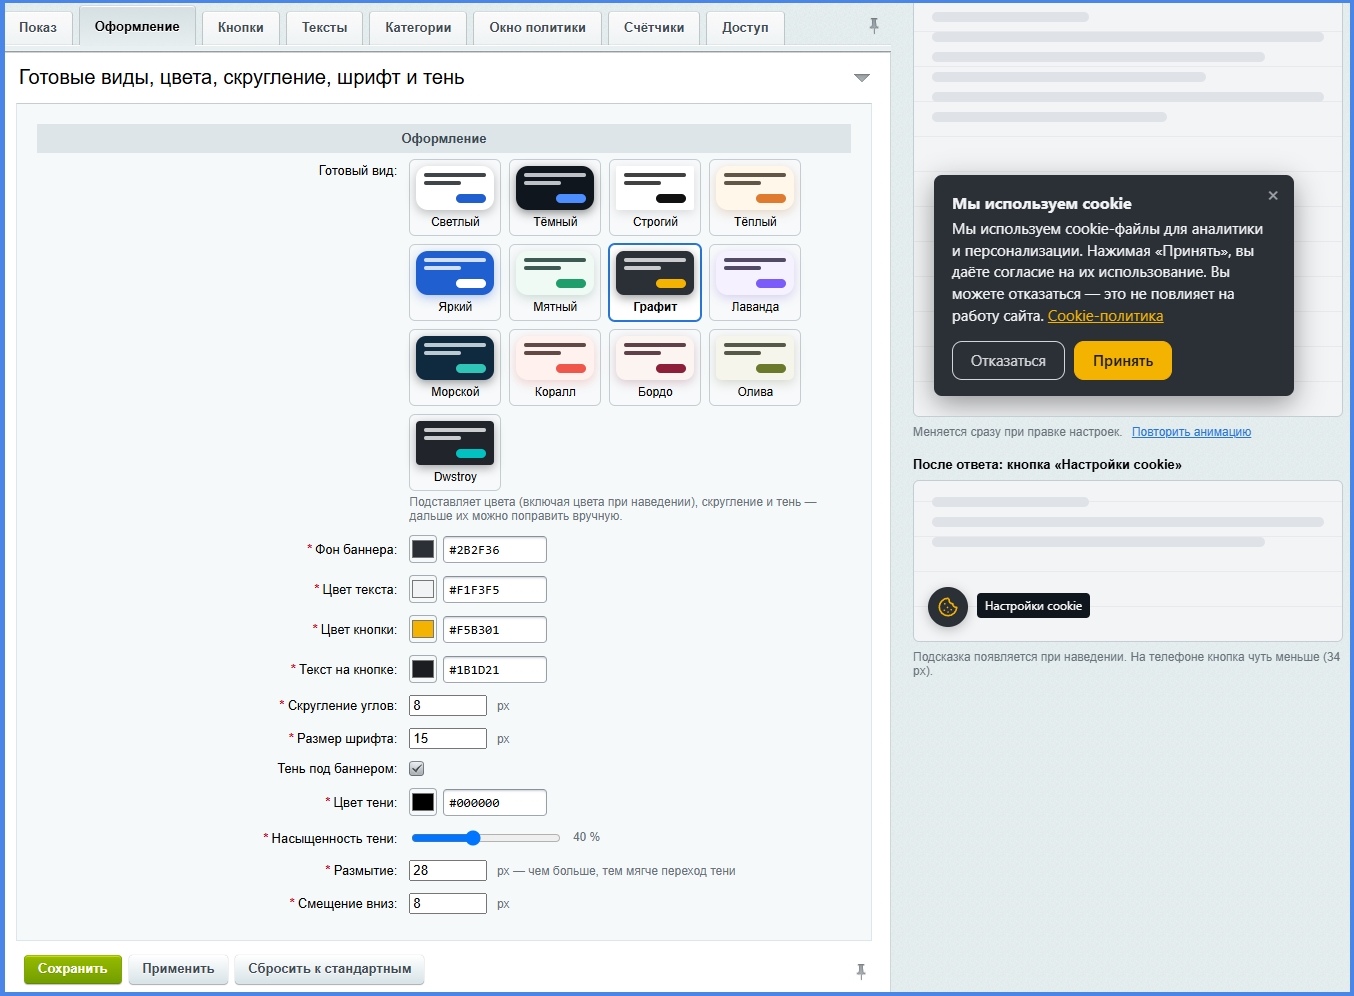The height and width of the screenshot is (996, 1354).
Task: Apply the Яркий preset theme
Action: 455,282
